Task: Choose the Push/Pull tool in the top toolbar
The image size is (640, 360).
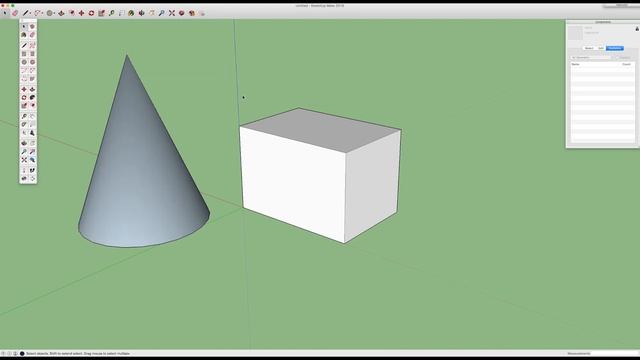Action: point(61,13)
